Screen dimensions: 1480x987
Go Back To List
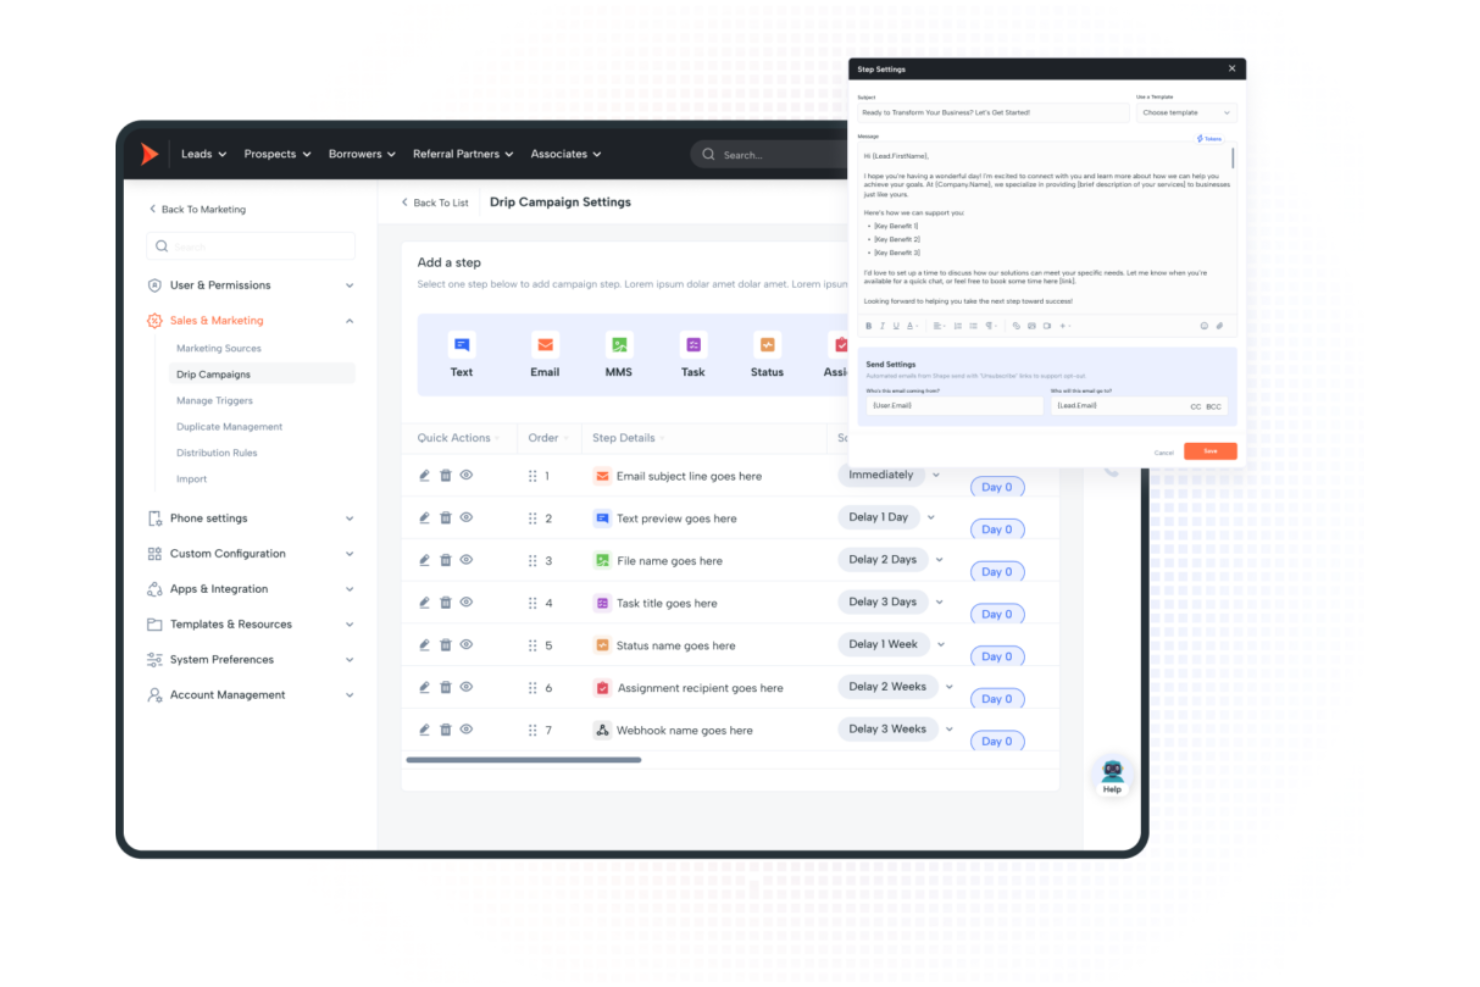pyautogui.click(x=435, y=203)
